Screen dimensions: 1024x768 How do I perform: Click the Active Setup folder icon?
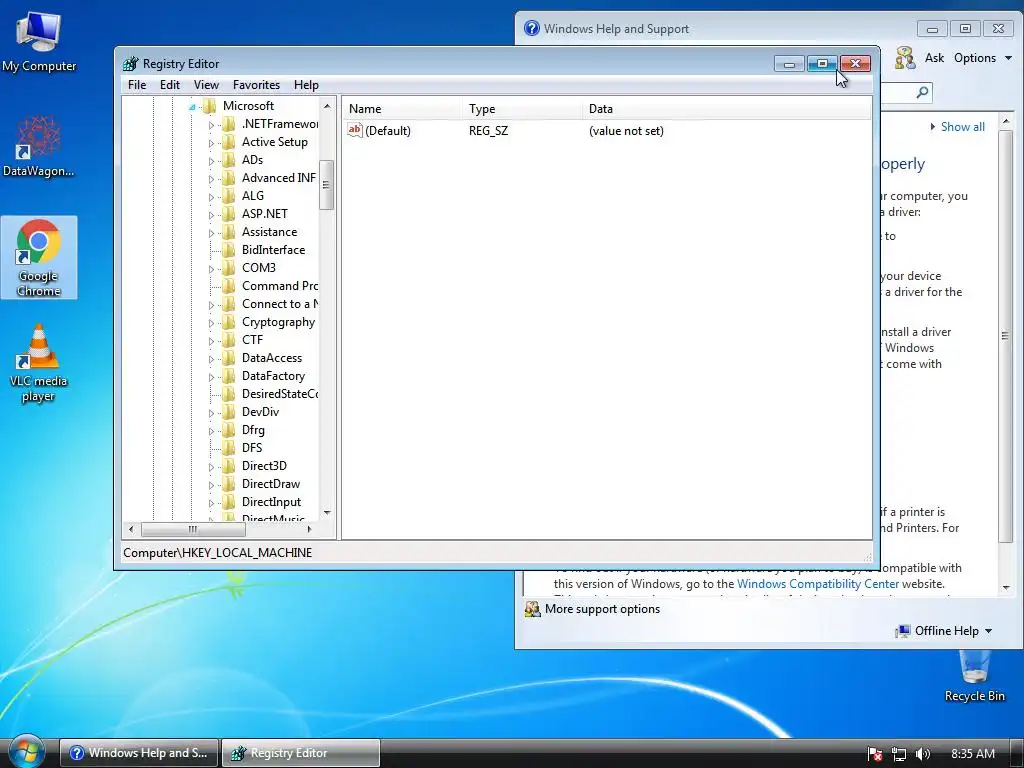coord(229,142)
